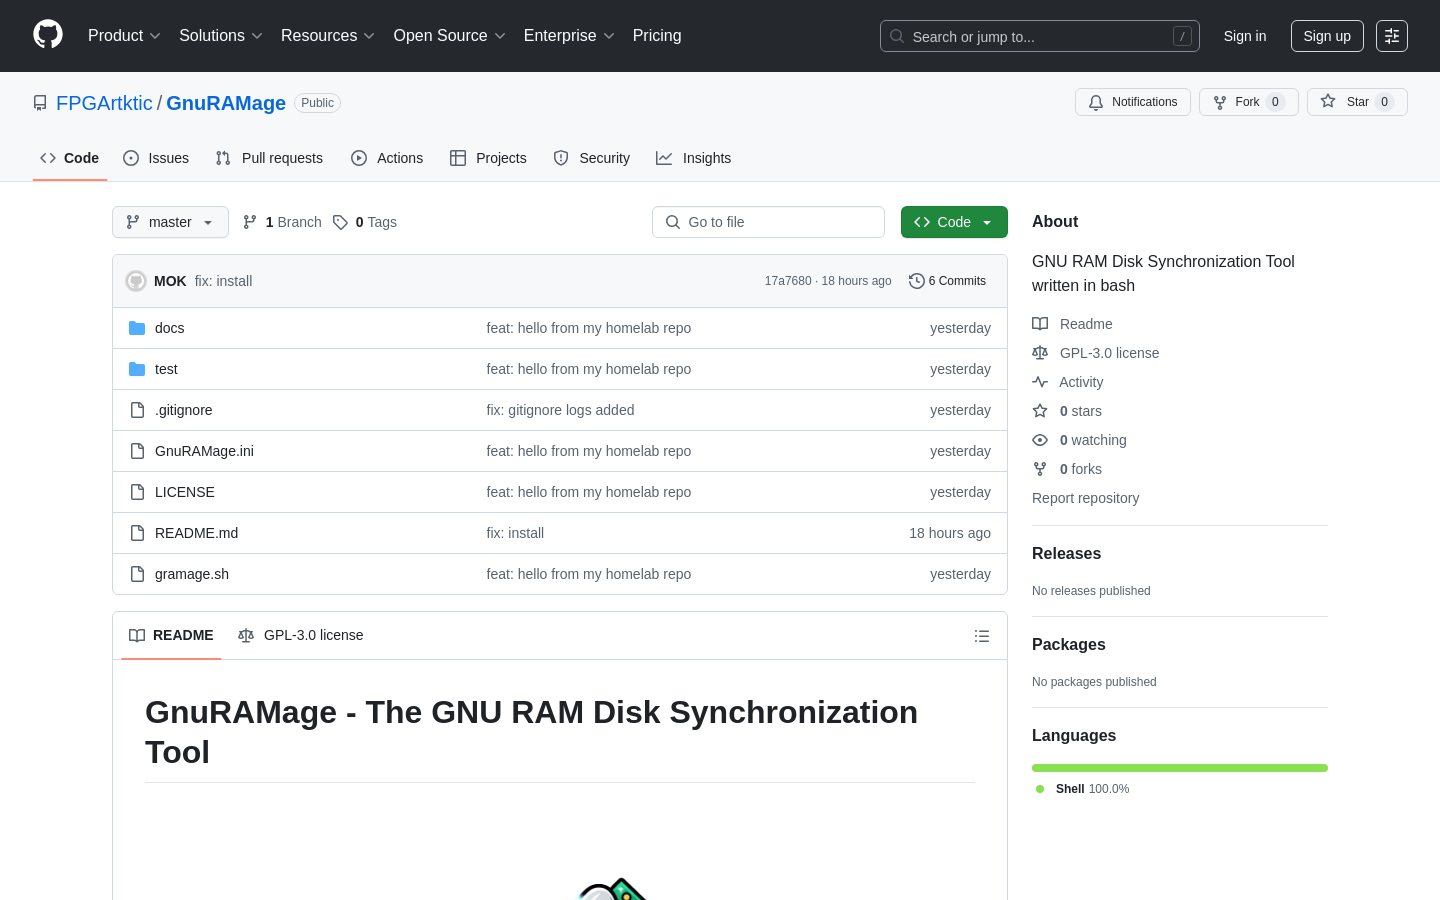Image resolution: width=1440 pixels, height=900 pixels.
Task: Click the GnuRAMage.ini file icon
Action: pyautogui.click(x=137, y=451)
